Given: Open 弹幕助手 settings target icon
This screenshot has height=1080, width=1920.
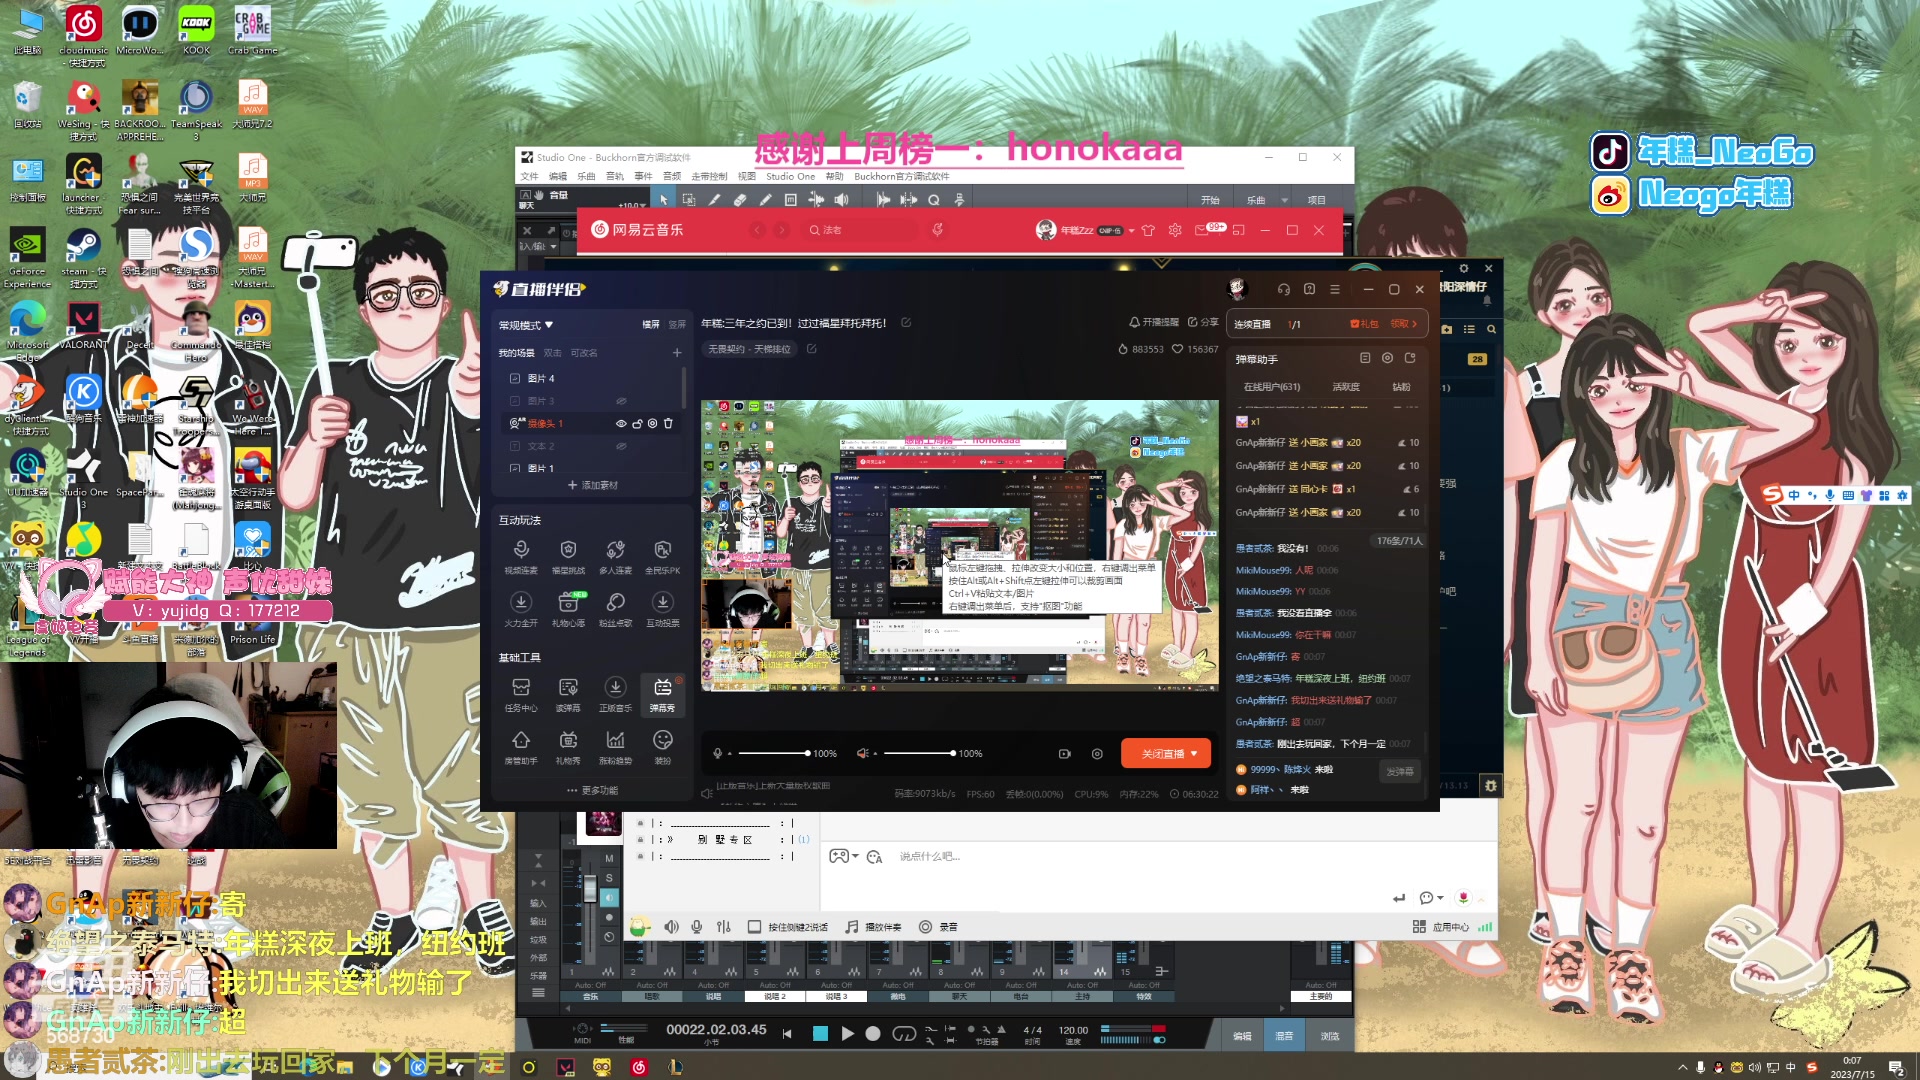Looking at the screenshot, I should [1387, 358].
